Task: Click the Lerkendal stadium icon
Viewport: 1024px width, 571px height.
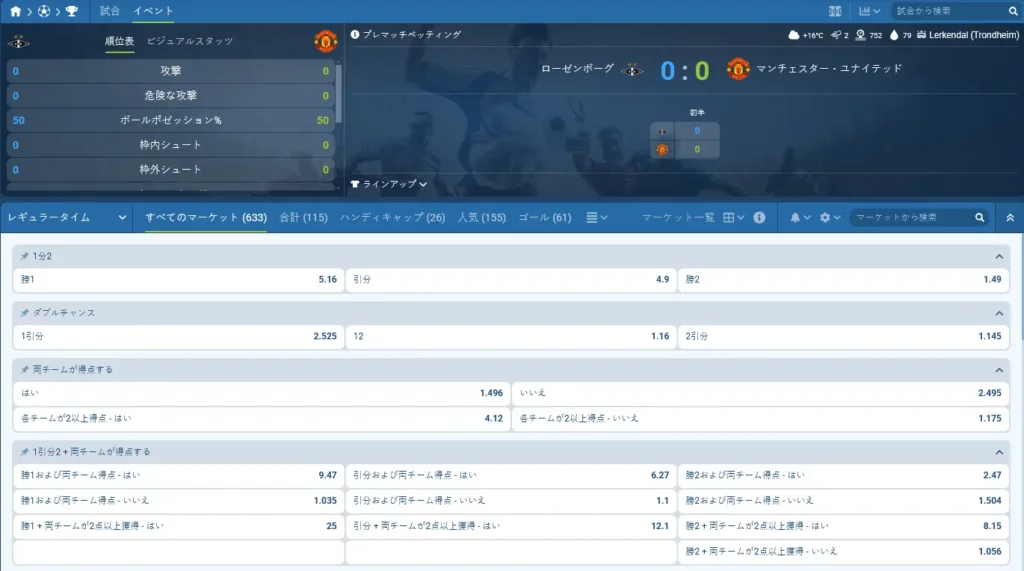Action: [921, 35]
